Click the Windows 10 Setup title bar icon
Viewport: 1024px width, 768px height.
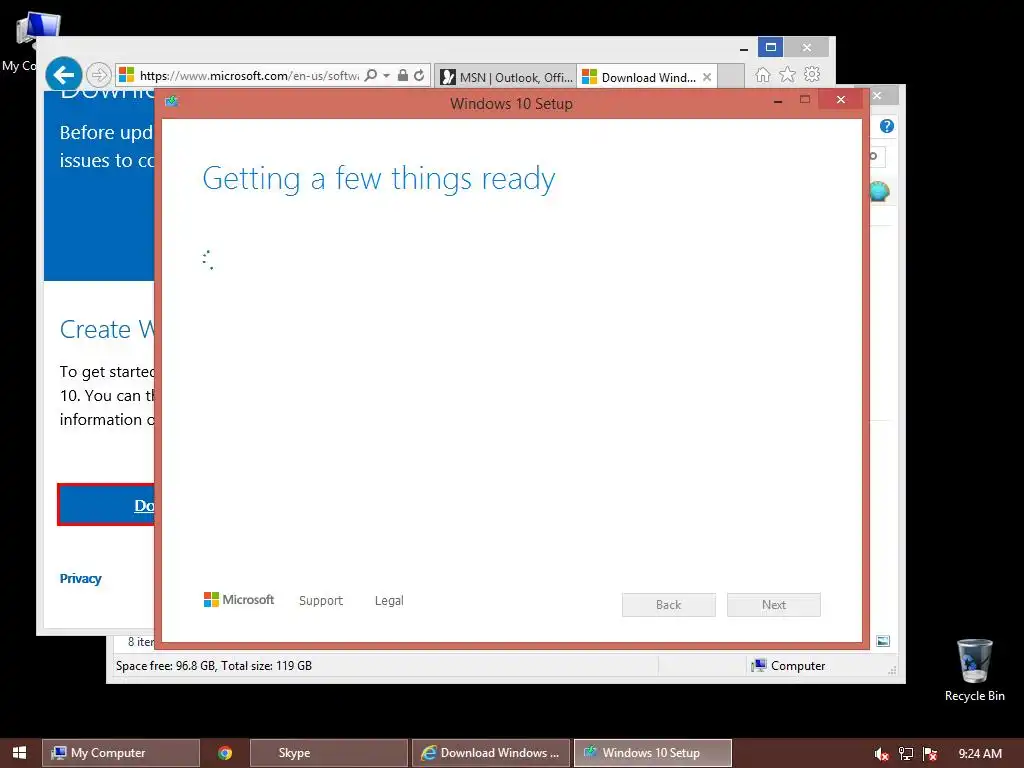click(172, 101)
